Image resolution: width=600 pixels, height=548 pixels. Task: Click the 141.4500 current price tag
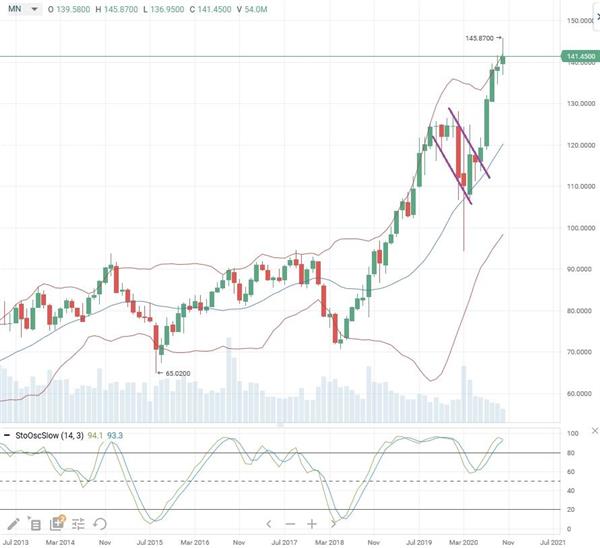[x=580, y=56]
